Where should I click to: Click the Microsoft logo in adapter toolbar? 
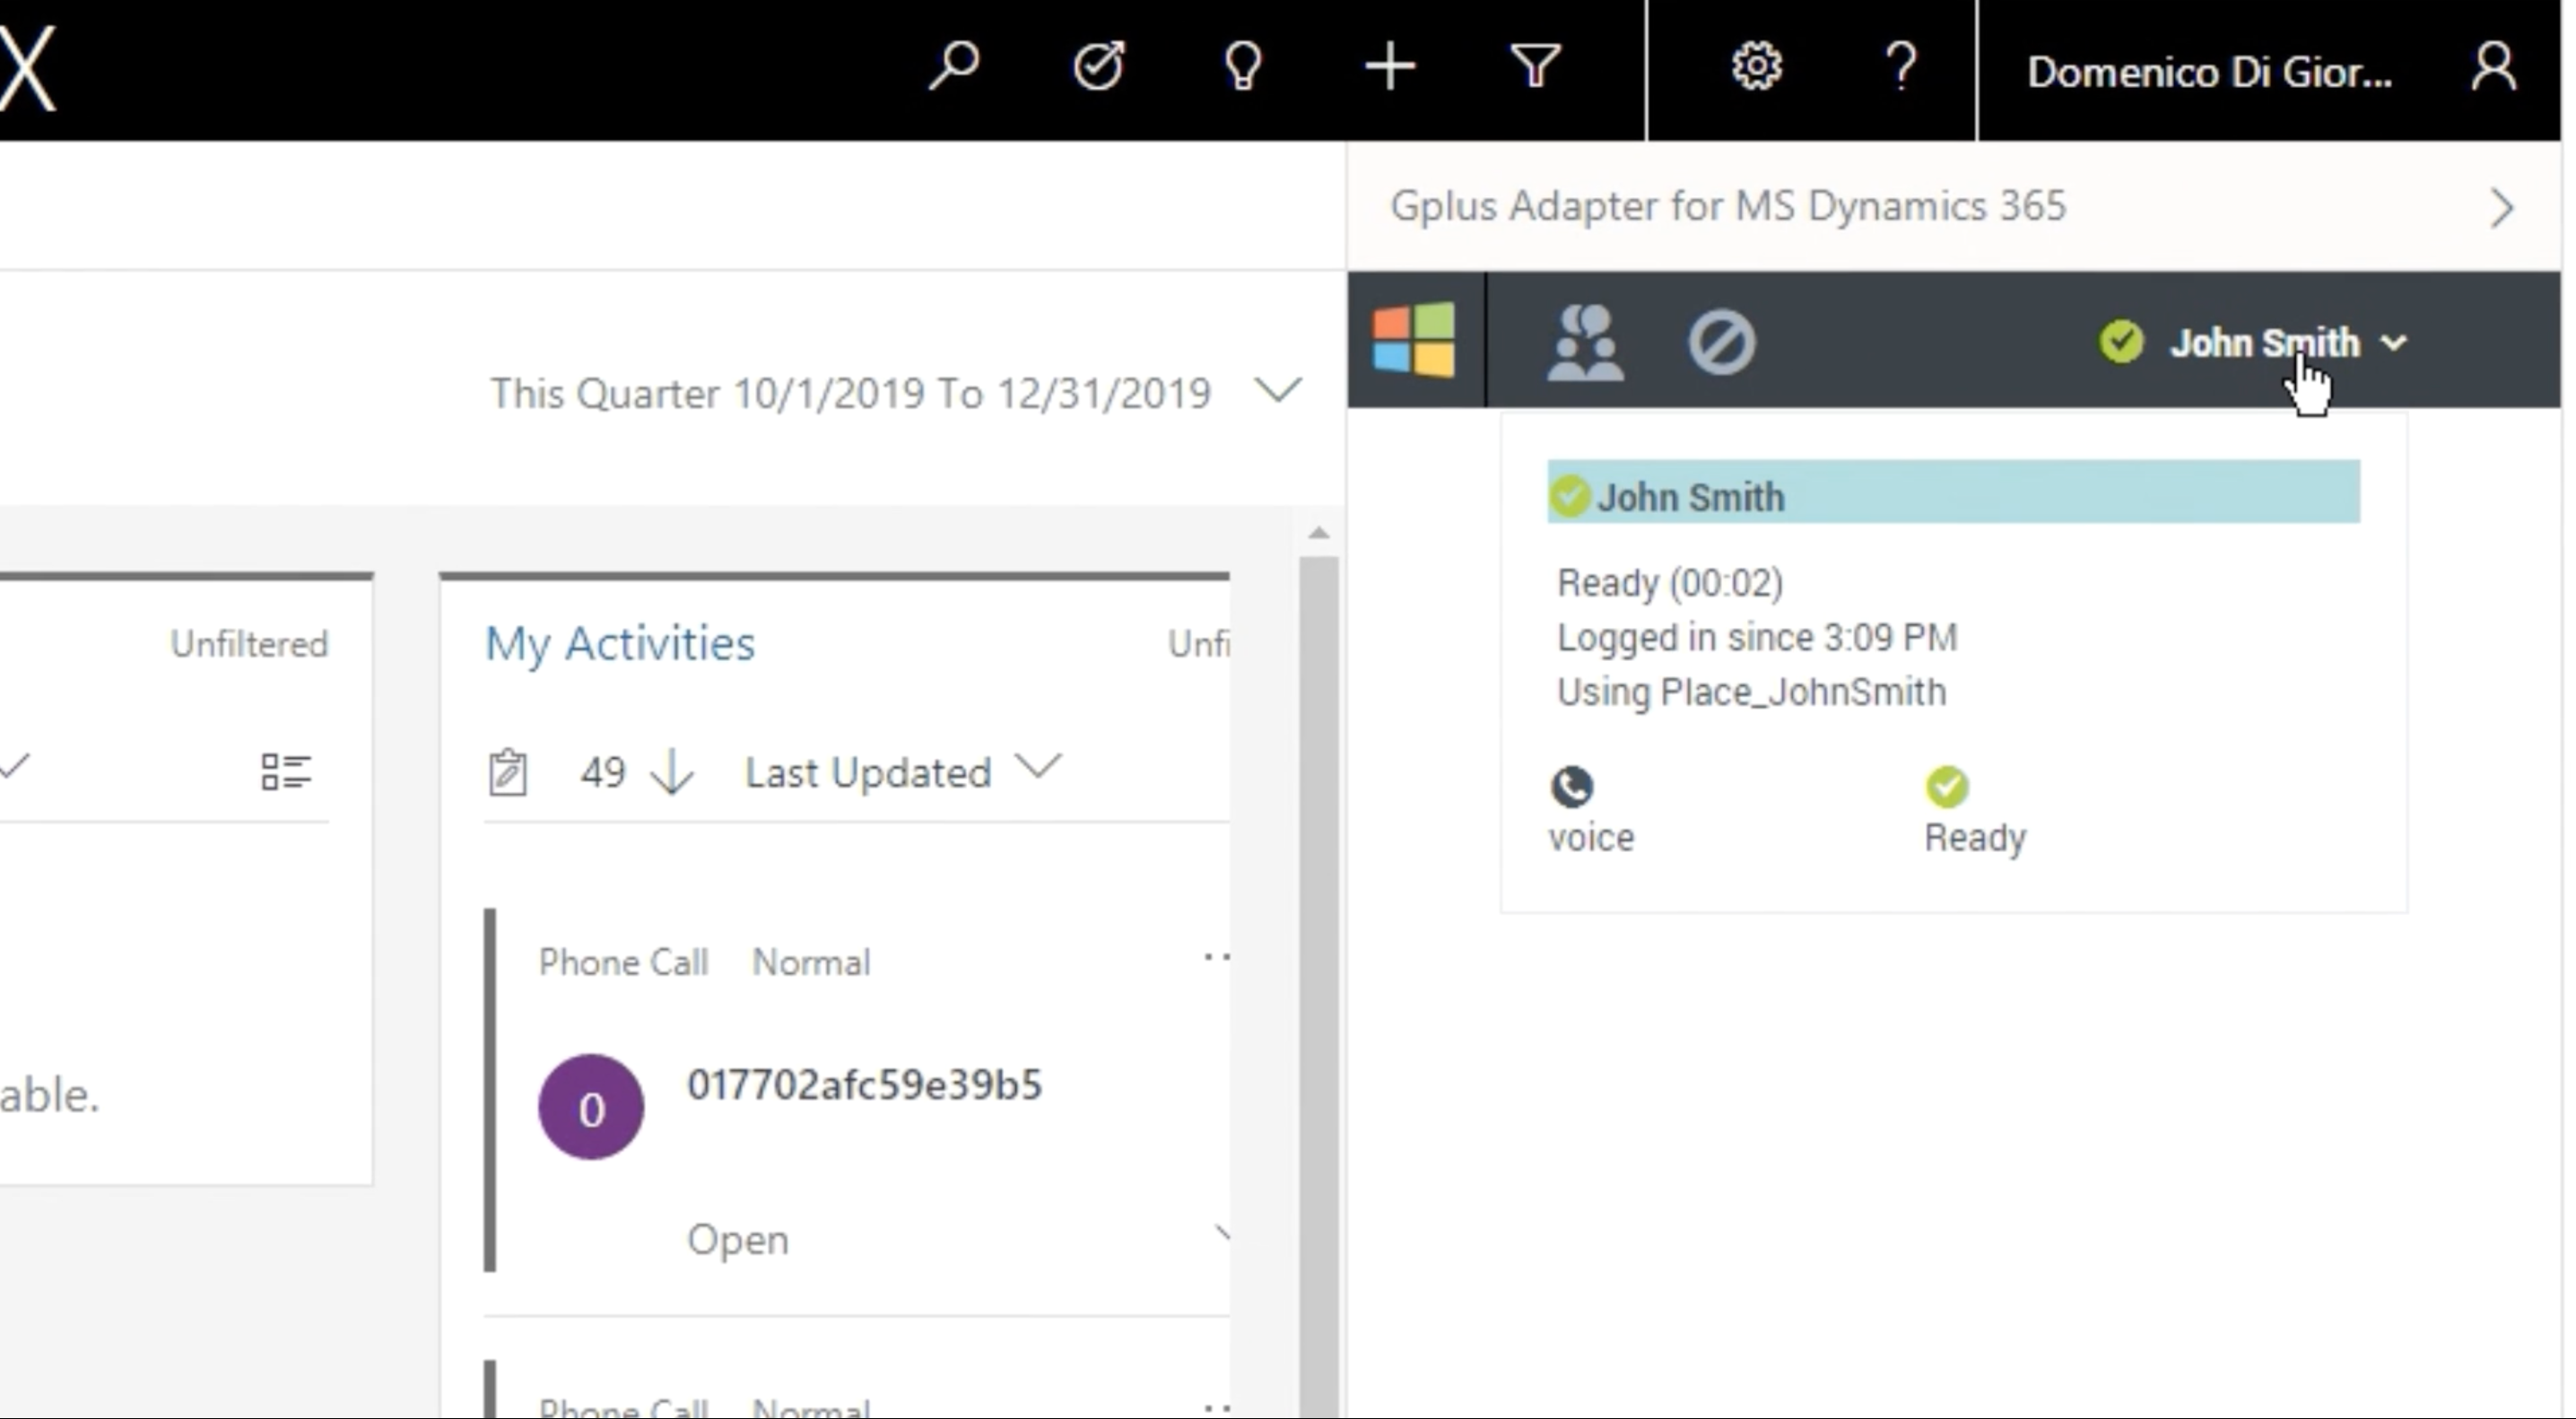1414,340
